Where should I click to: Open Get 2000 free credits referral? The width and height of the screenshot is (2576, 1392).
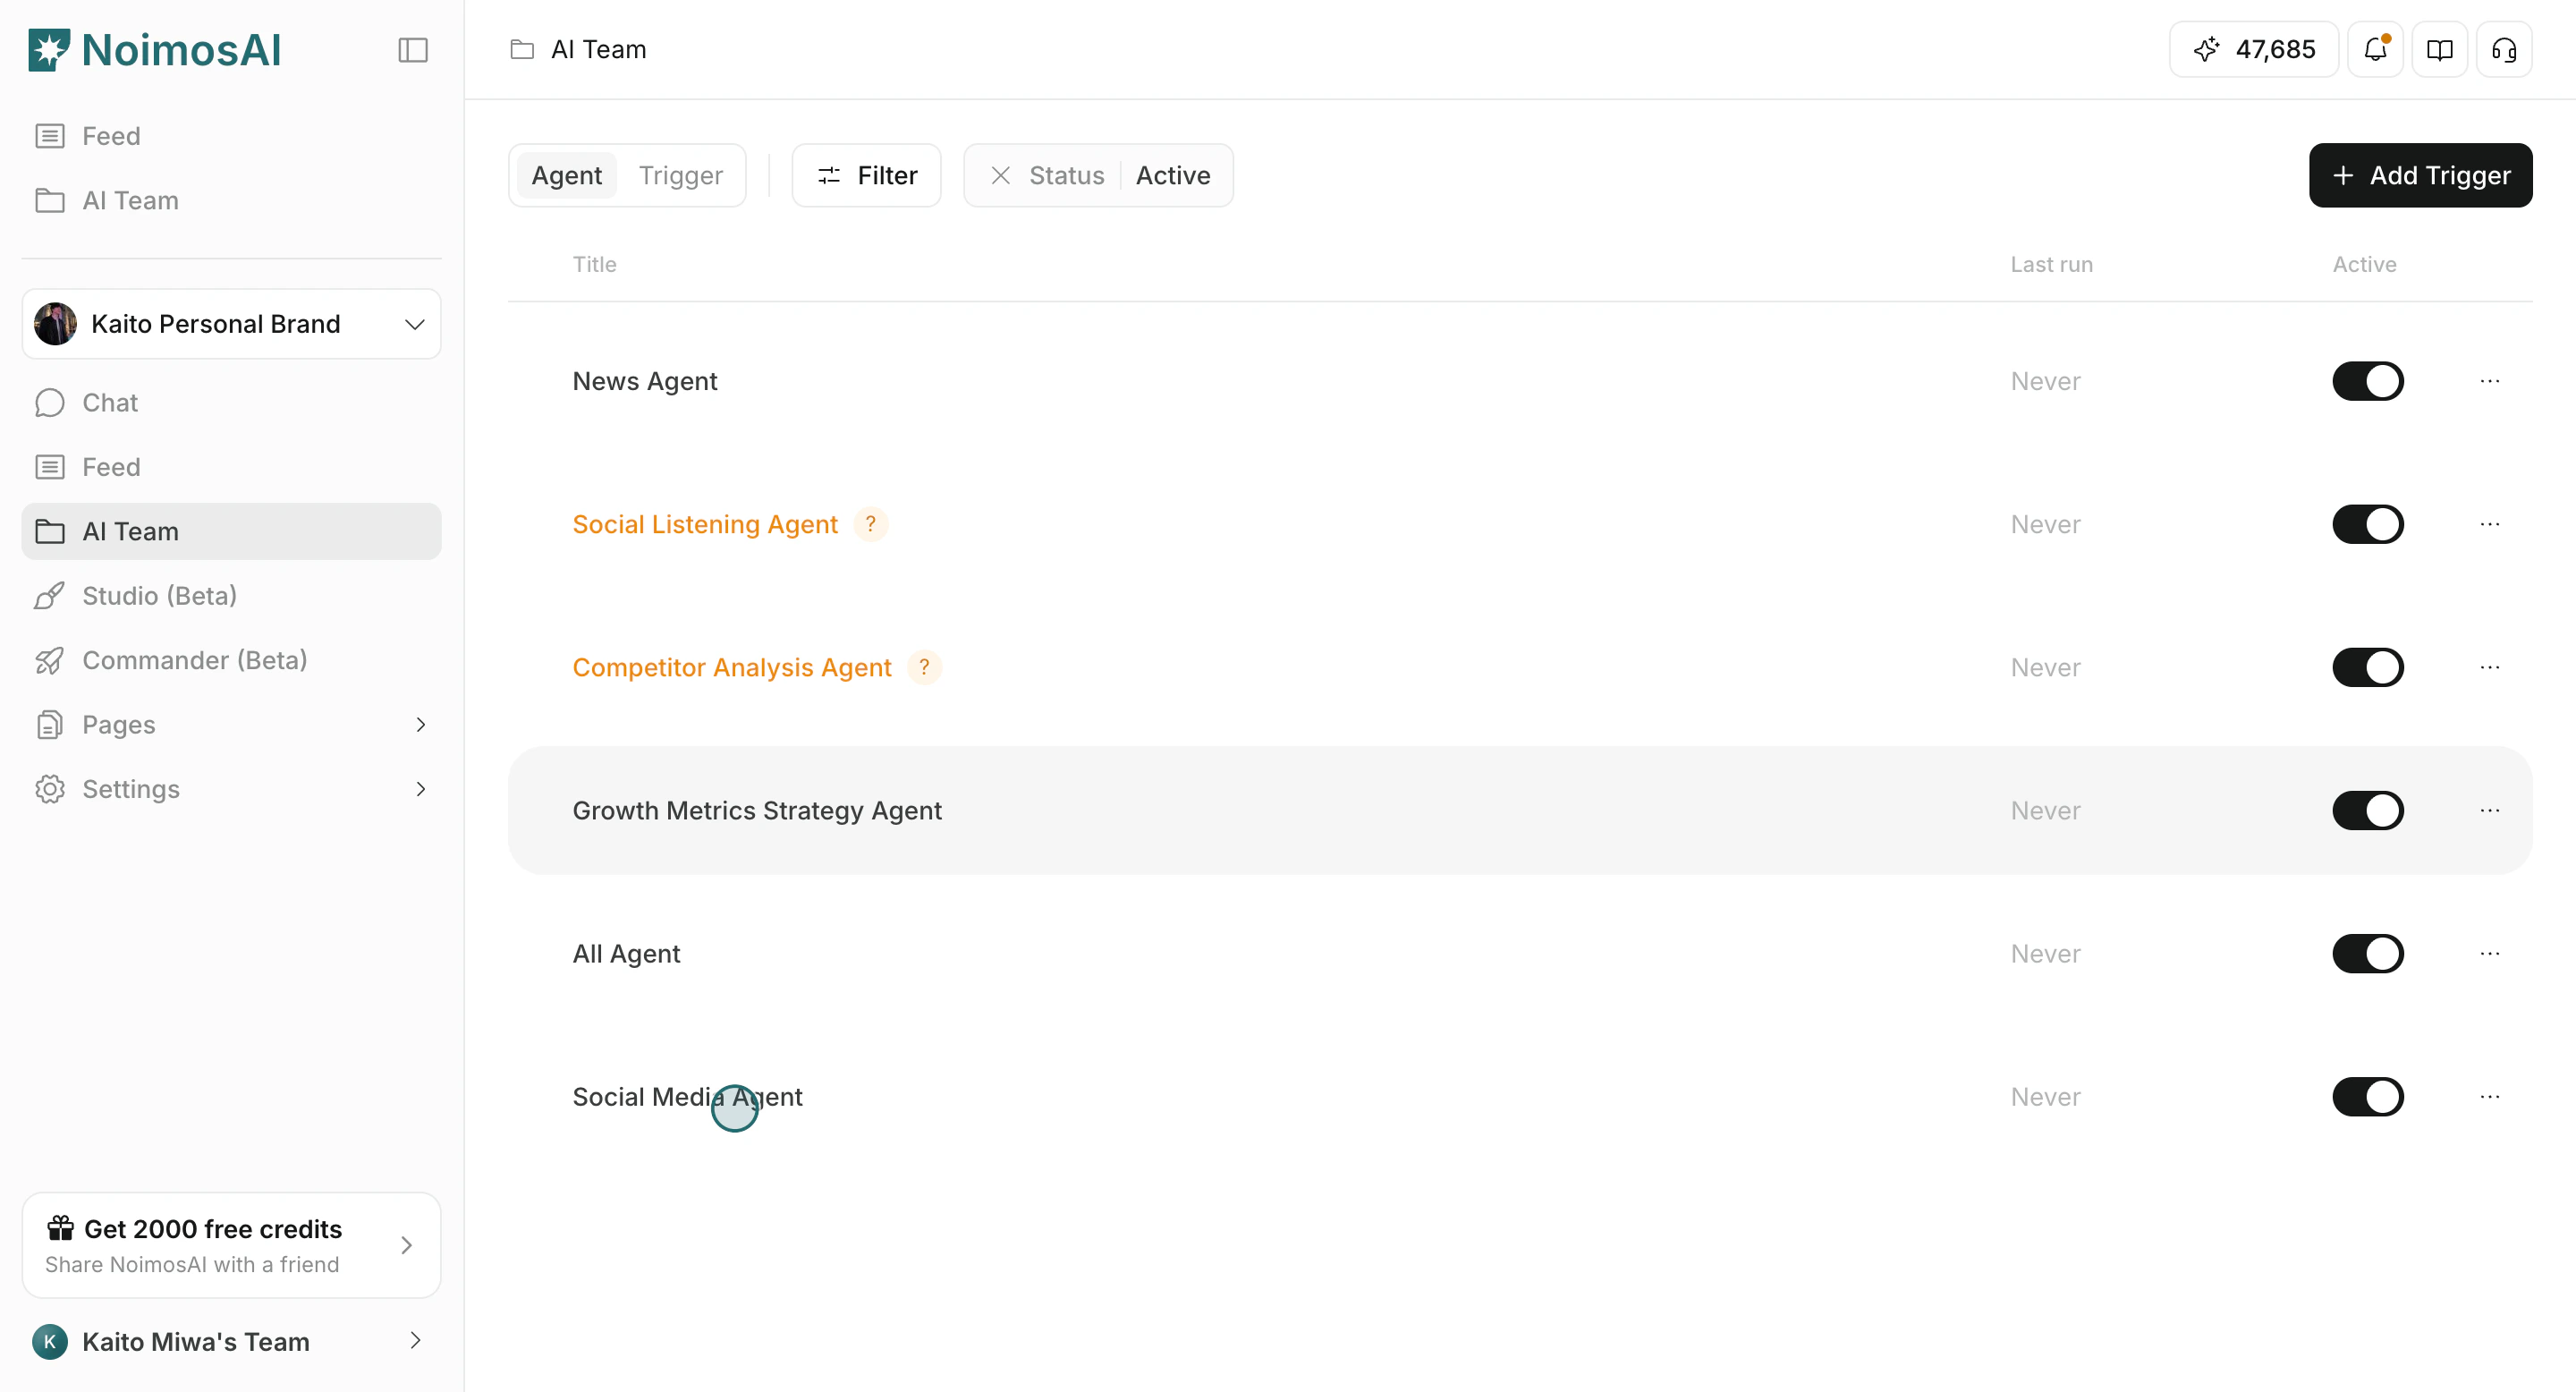pyautogui.click(x=231, y=1244)
